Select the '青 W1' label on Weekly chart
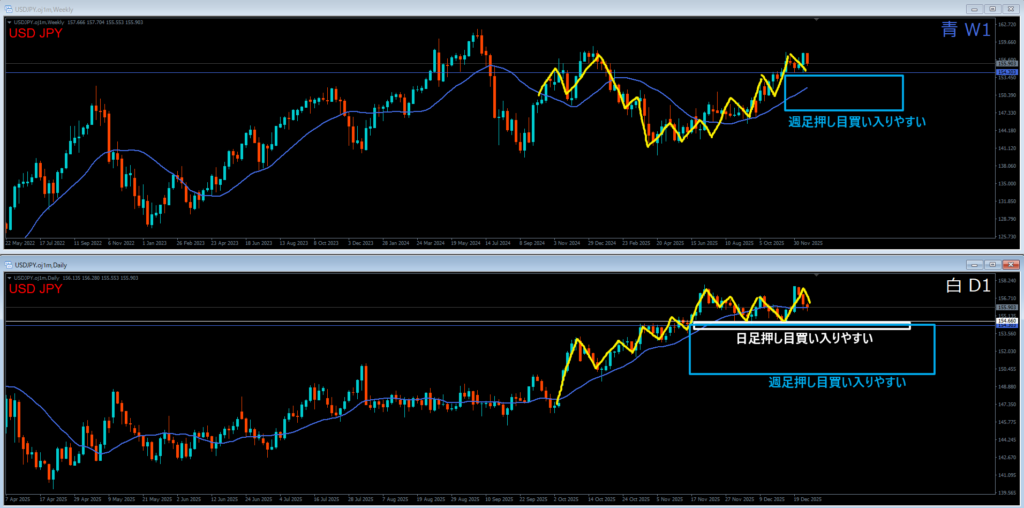1024x508 pixels. [x=965, y=30]
